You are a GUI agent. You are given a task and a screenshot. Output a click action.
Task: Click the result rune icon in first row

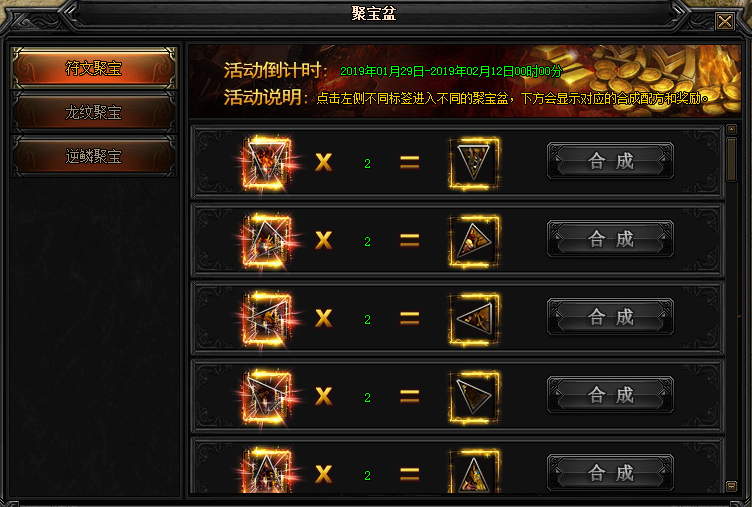[x=474, y=163]
